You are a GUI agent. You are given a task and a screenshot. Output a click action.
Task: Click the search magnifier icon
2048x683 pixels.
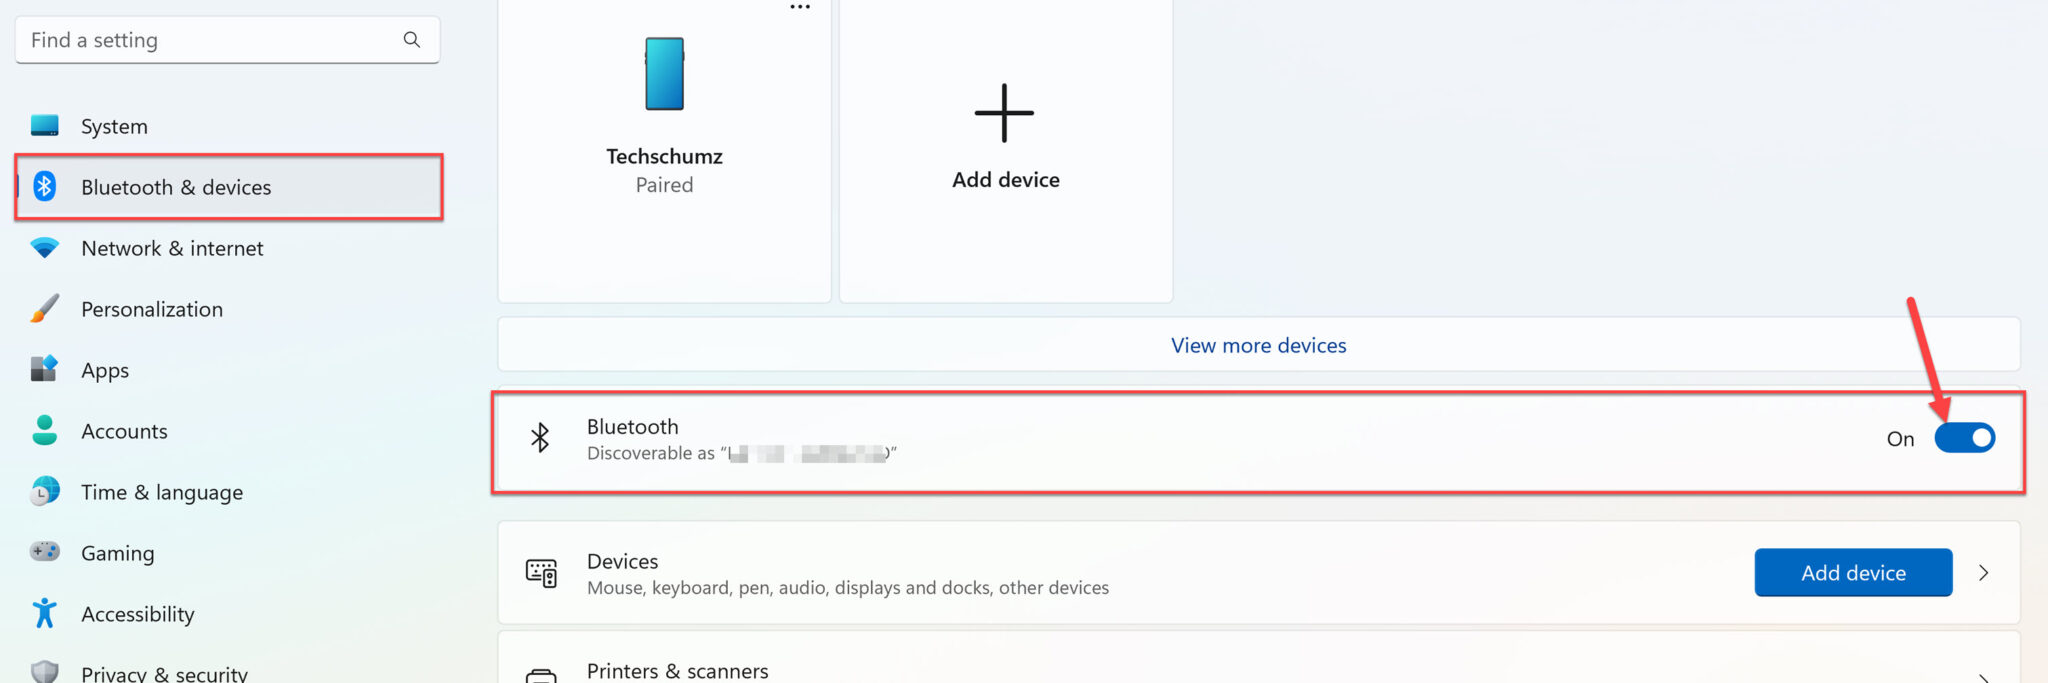click(411, 40)
